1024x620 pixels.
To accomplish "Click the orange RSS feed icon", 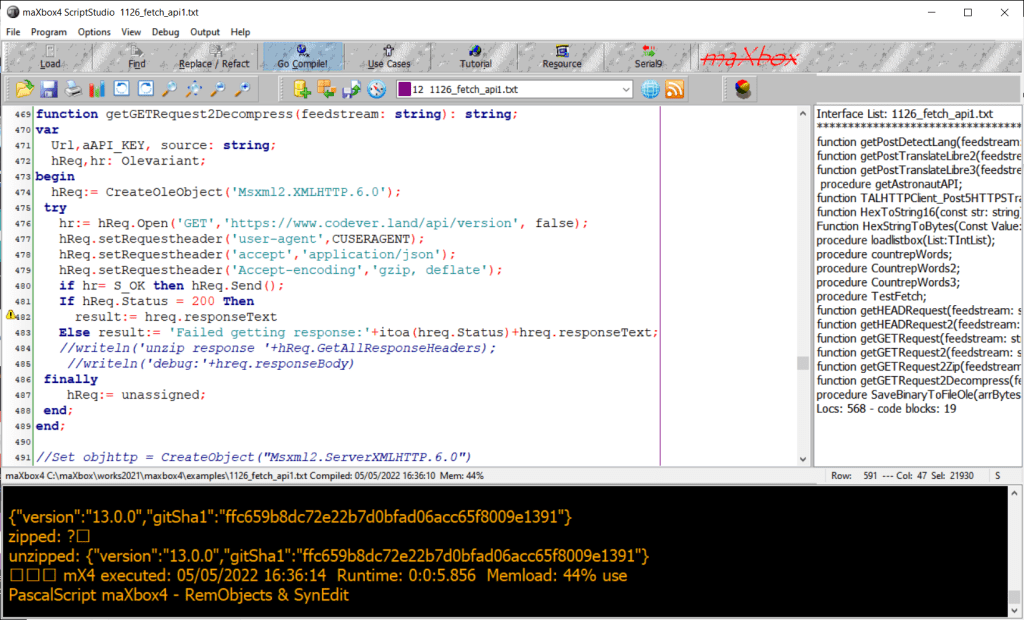I will coord(675,90).
